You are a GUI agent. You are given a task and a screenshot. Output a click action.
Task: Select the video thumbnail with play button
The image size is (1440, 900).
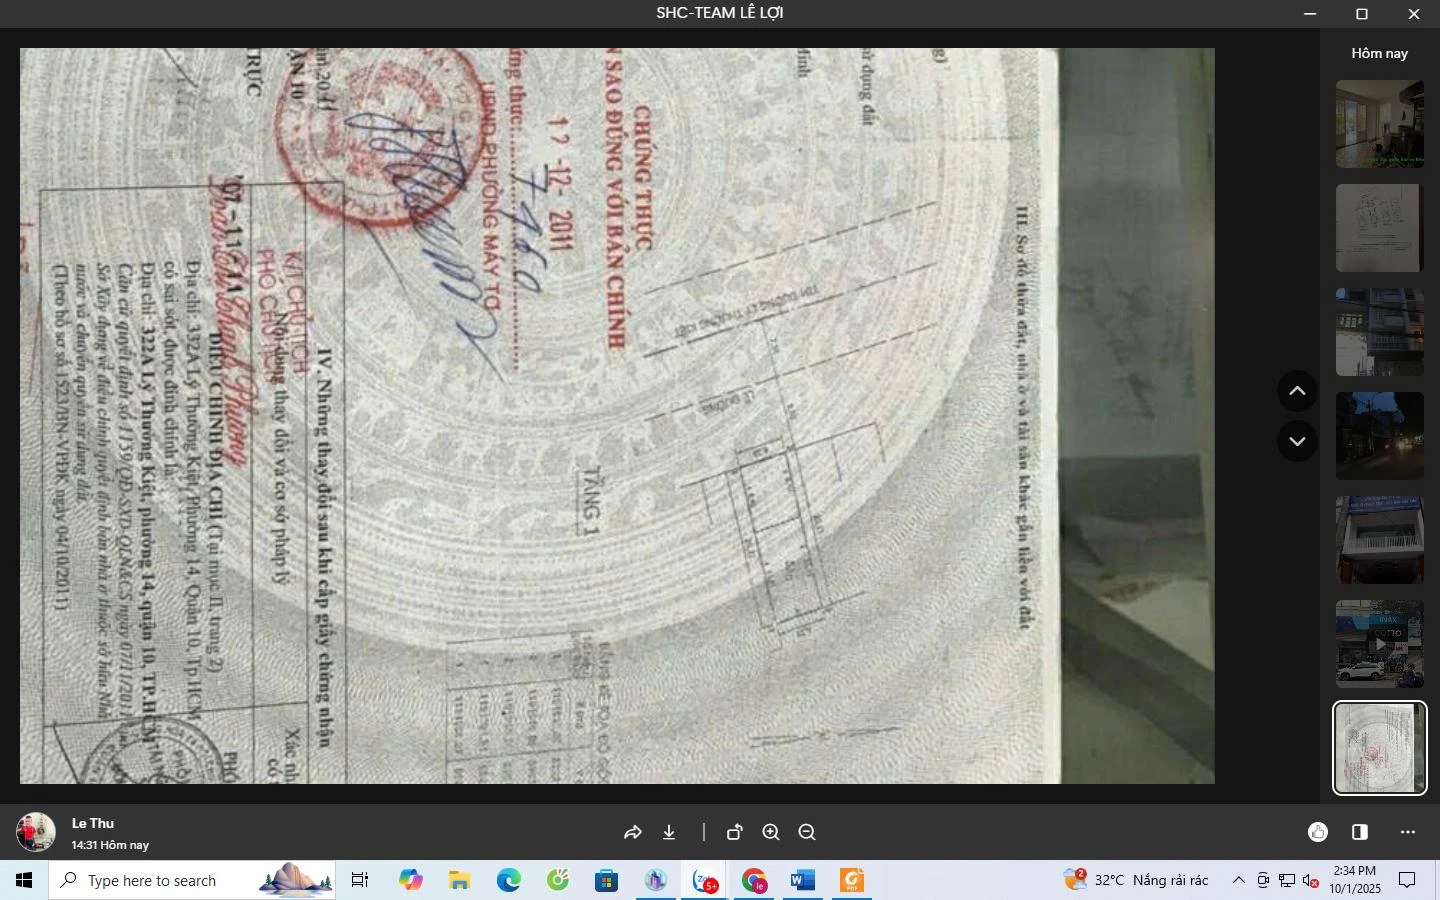pos(1380,644)
